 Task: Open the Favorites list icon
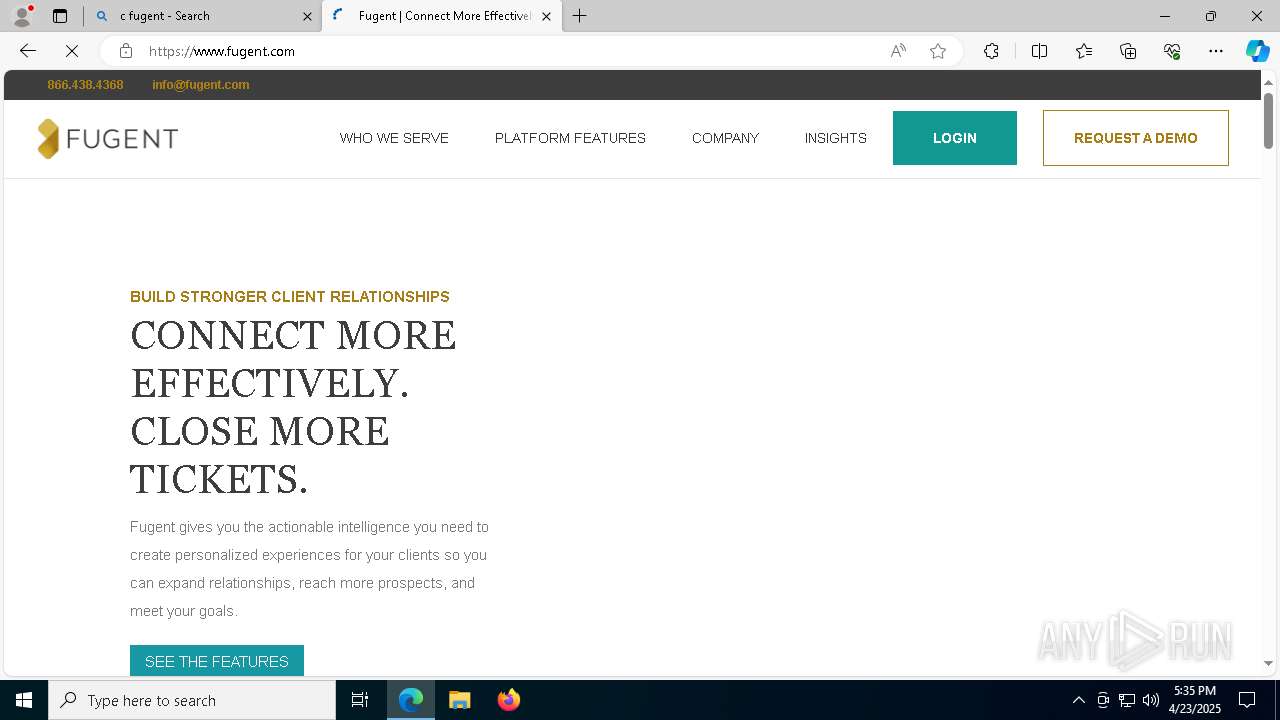(x=1084, y=51)
